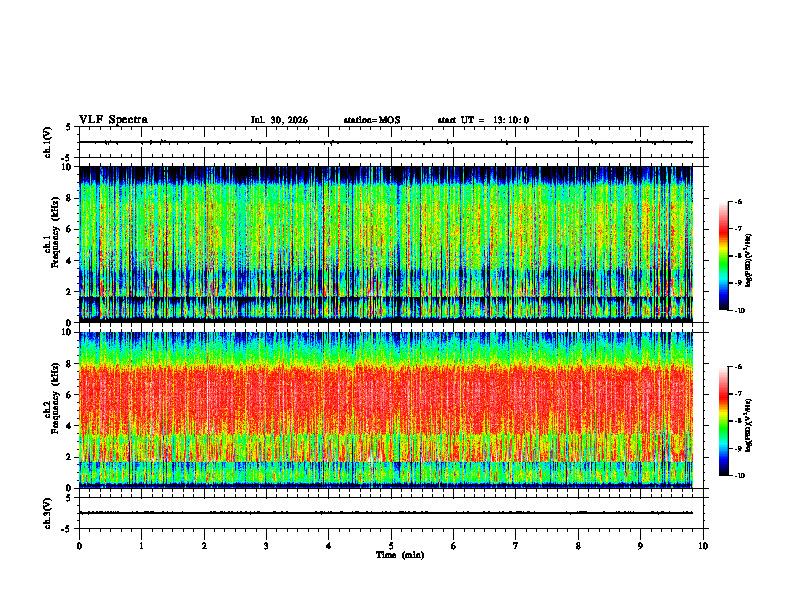The width and height of the screenshot is (792, 612).
Task: Click the 10 minute tick on time axis
Action: click(703, 546)
